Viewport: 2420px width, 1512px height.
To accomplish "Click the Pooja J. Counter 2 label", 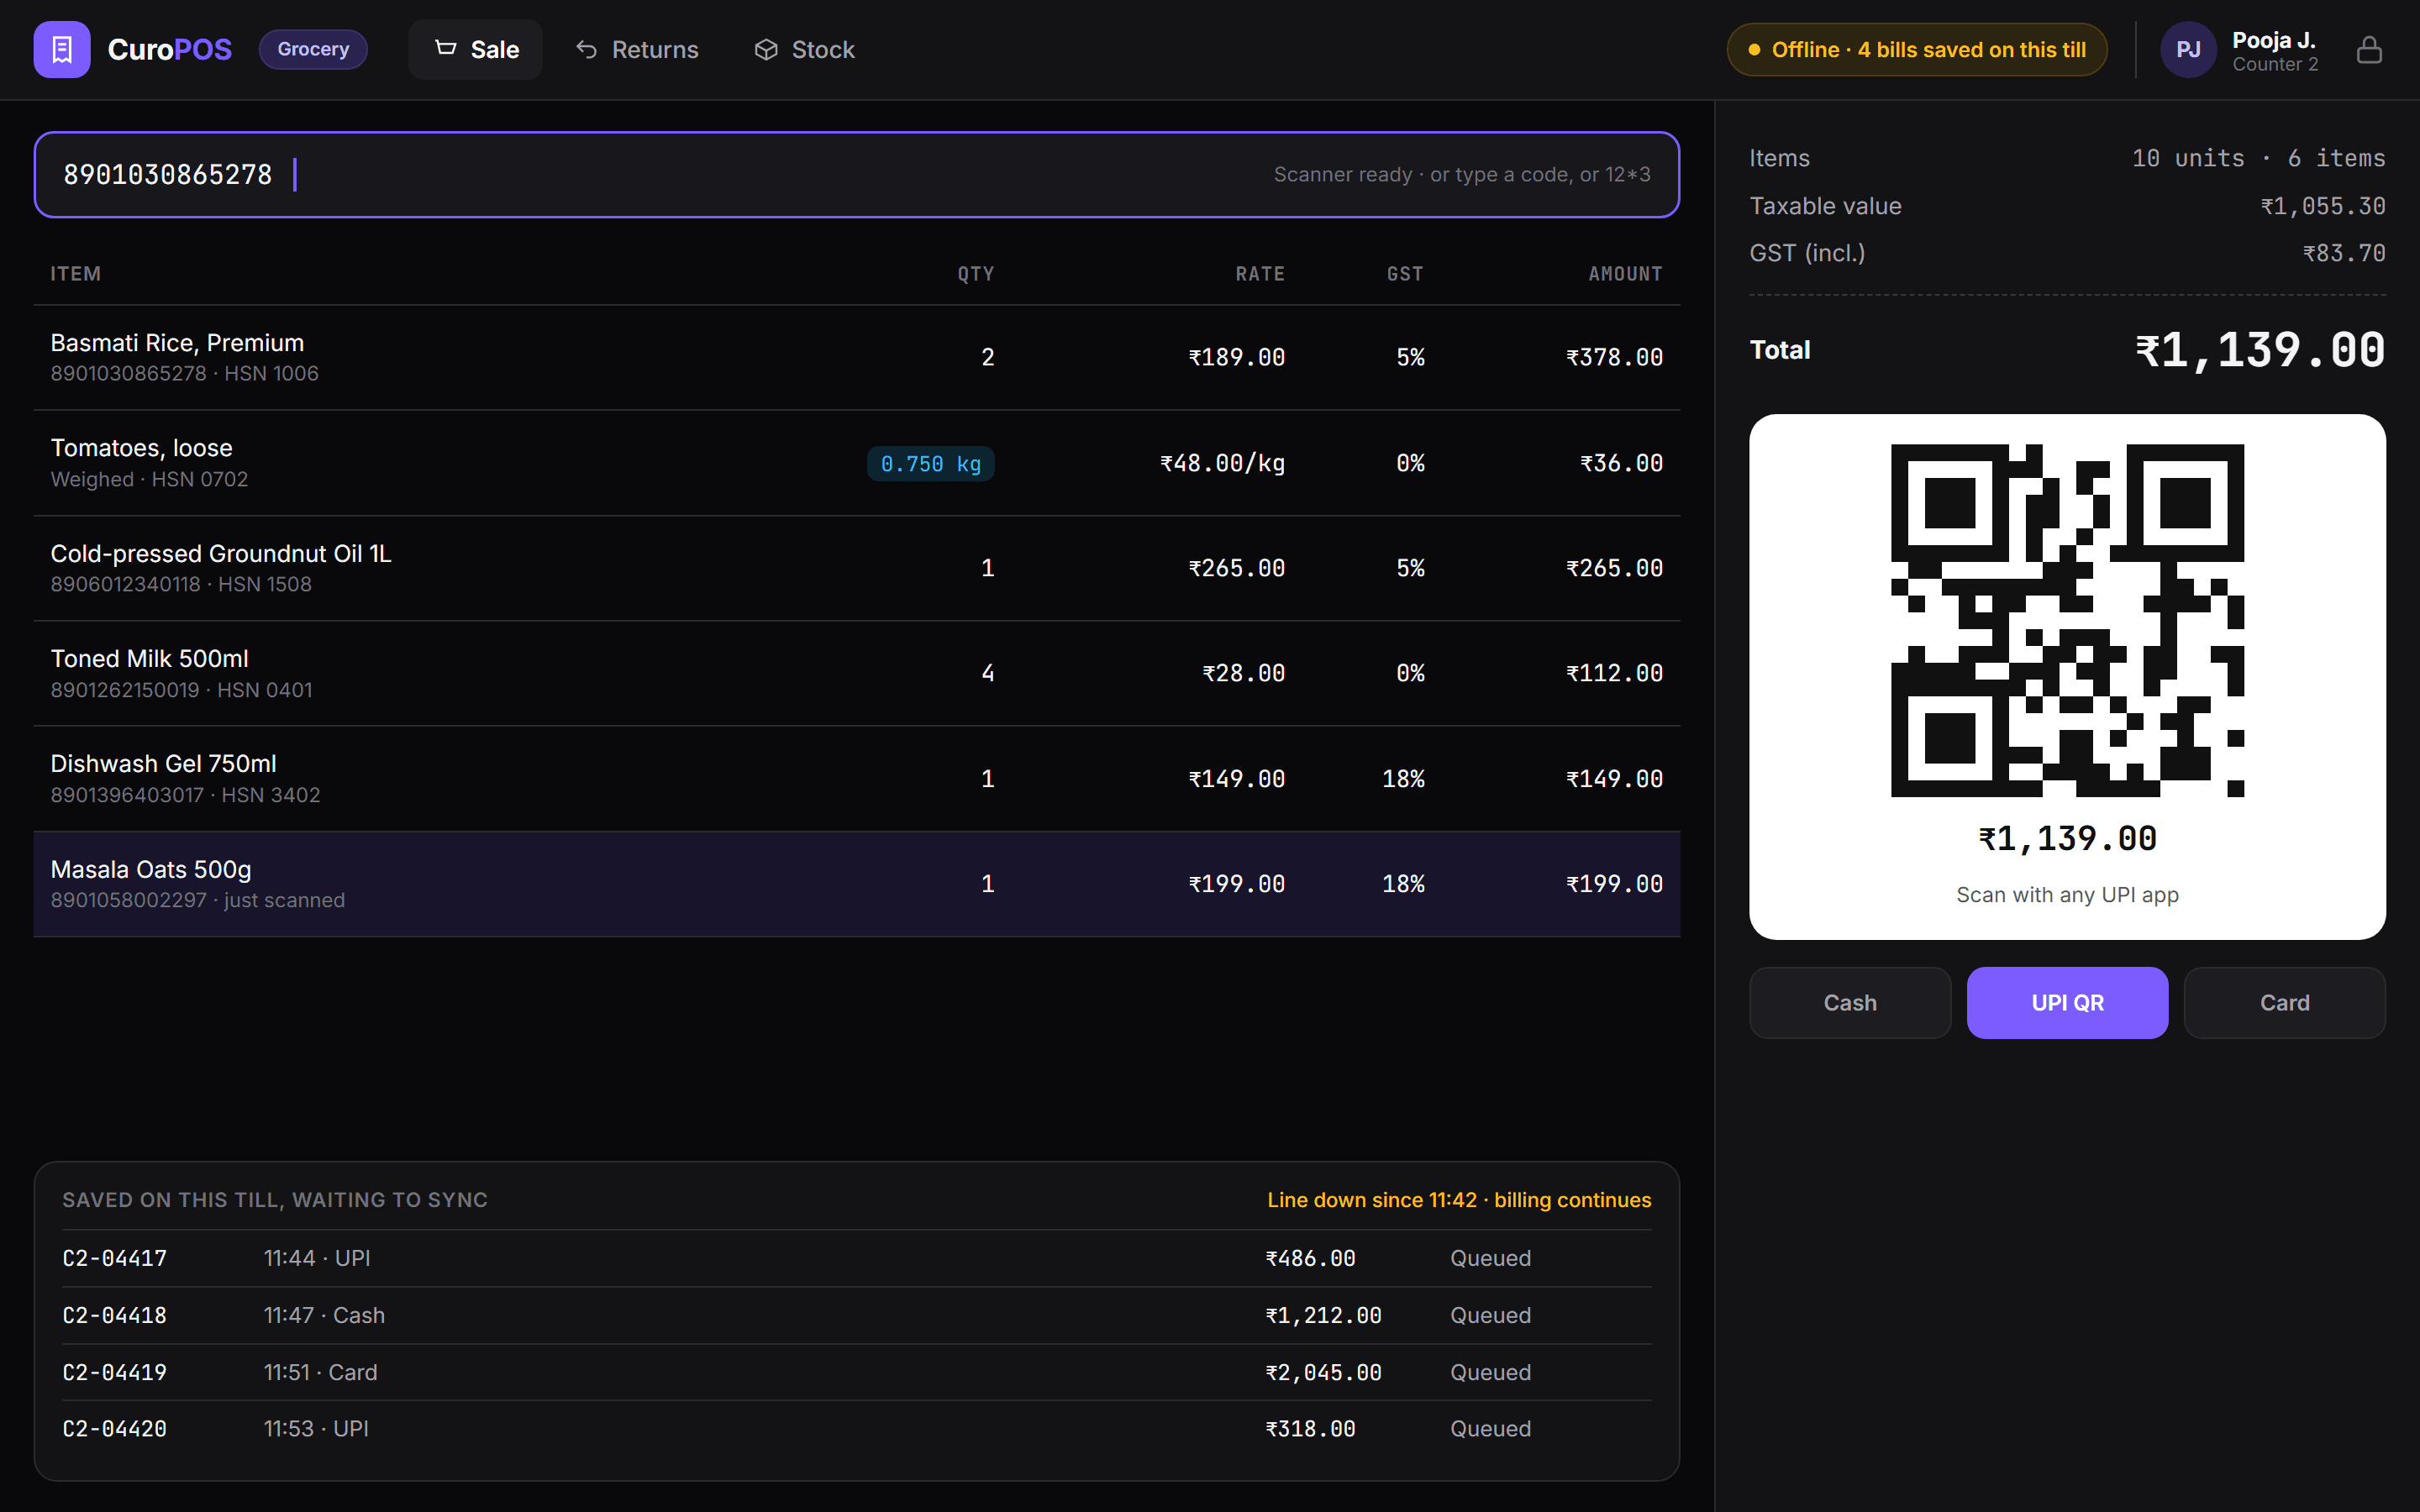I will [x=2275, y=51].
